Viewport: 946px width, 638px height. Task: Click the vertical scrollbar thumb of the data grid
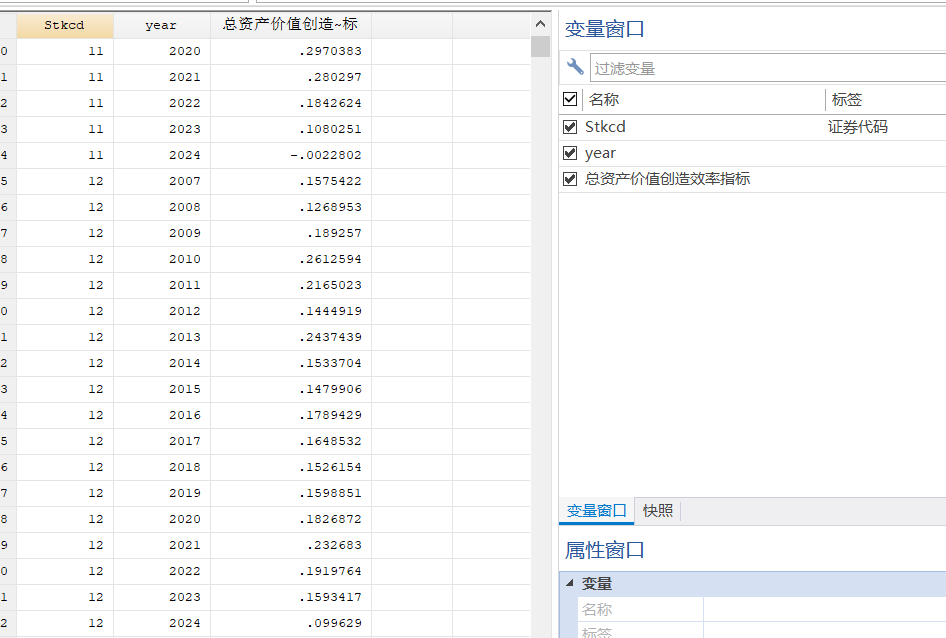(x=541, y=46)
